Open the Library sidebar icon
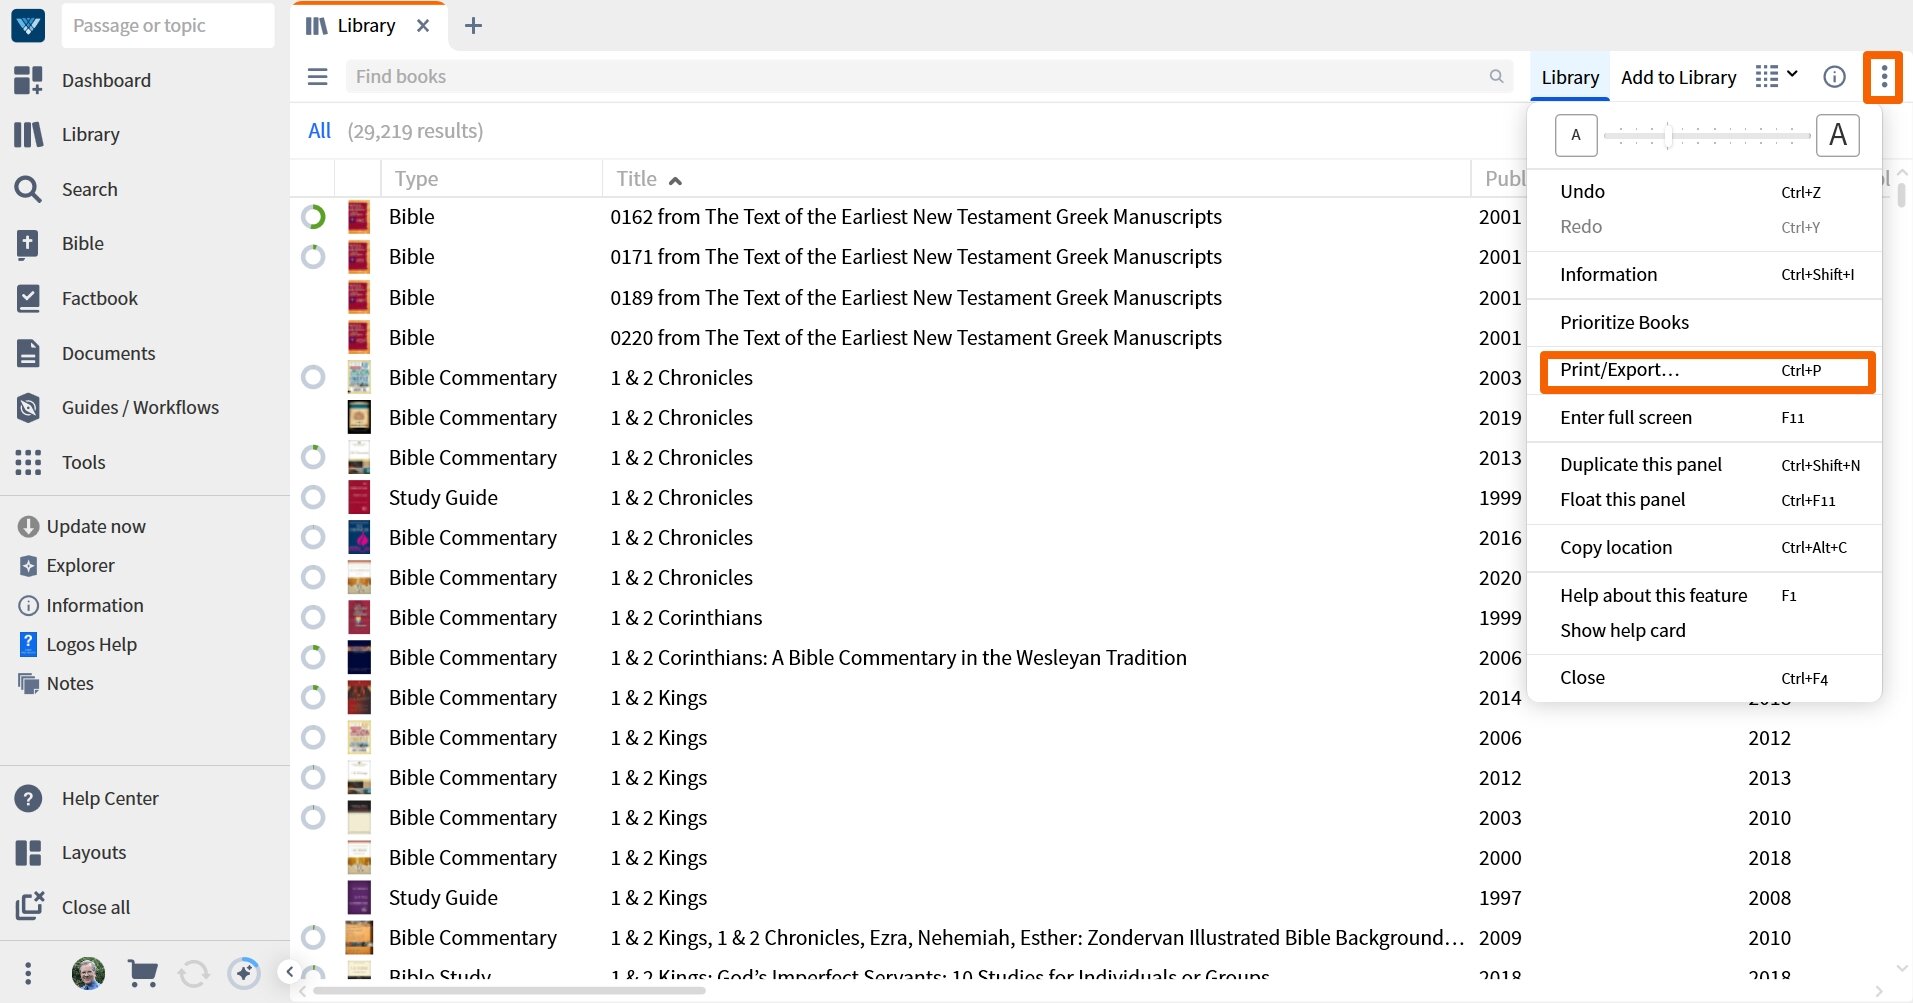The image size is (1913, 1003). point(29,134)
